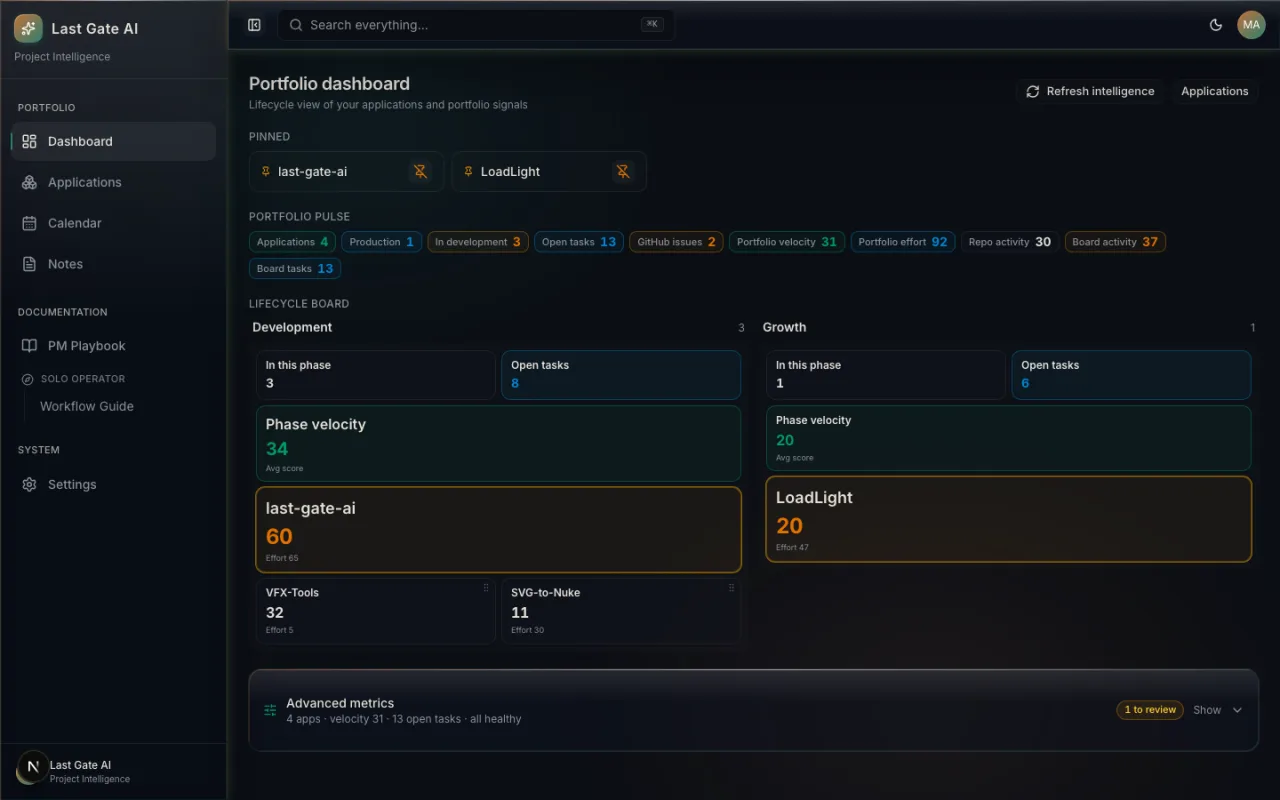Collapse the sidebar with the panel toggle icon
The height and width of the screenshot is (800, 1280).
point(254,25)
